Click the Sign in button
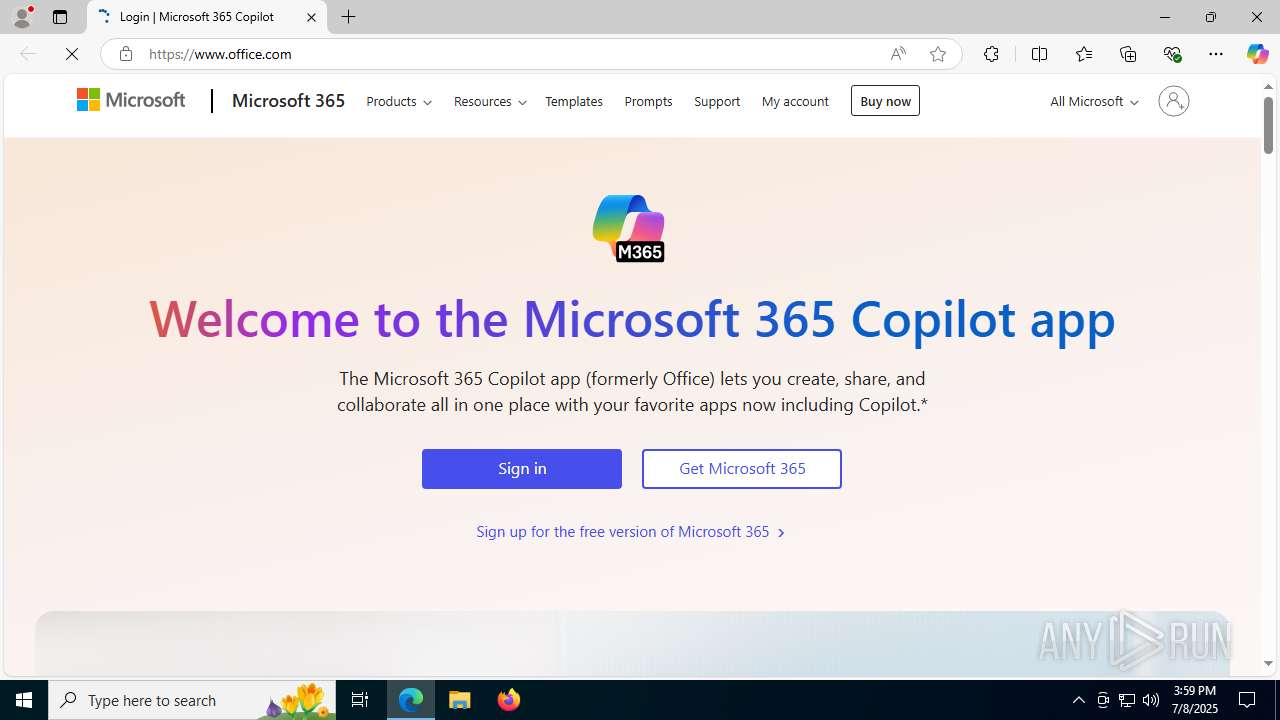This screenshot has width=1280, height=720. point(522,468)
